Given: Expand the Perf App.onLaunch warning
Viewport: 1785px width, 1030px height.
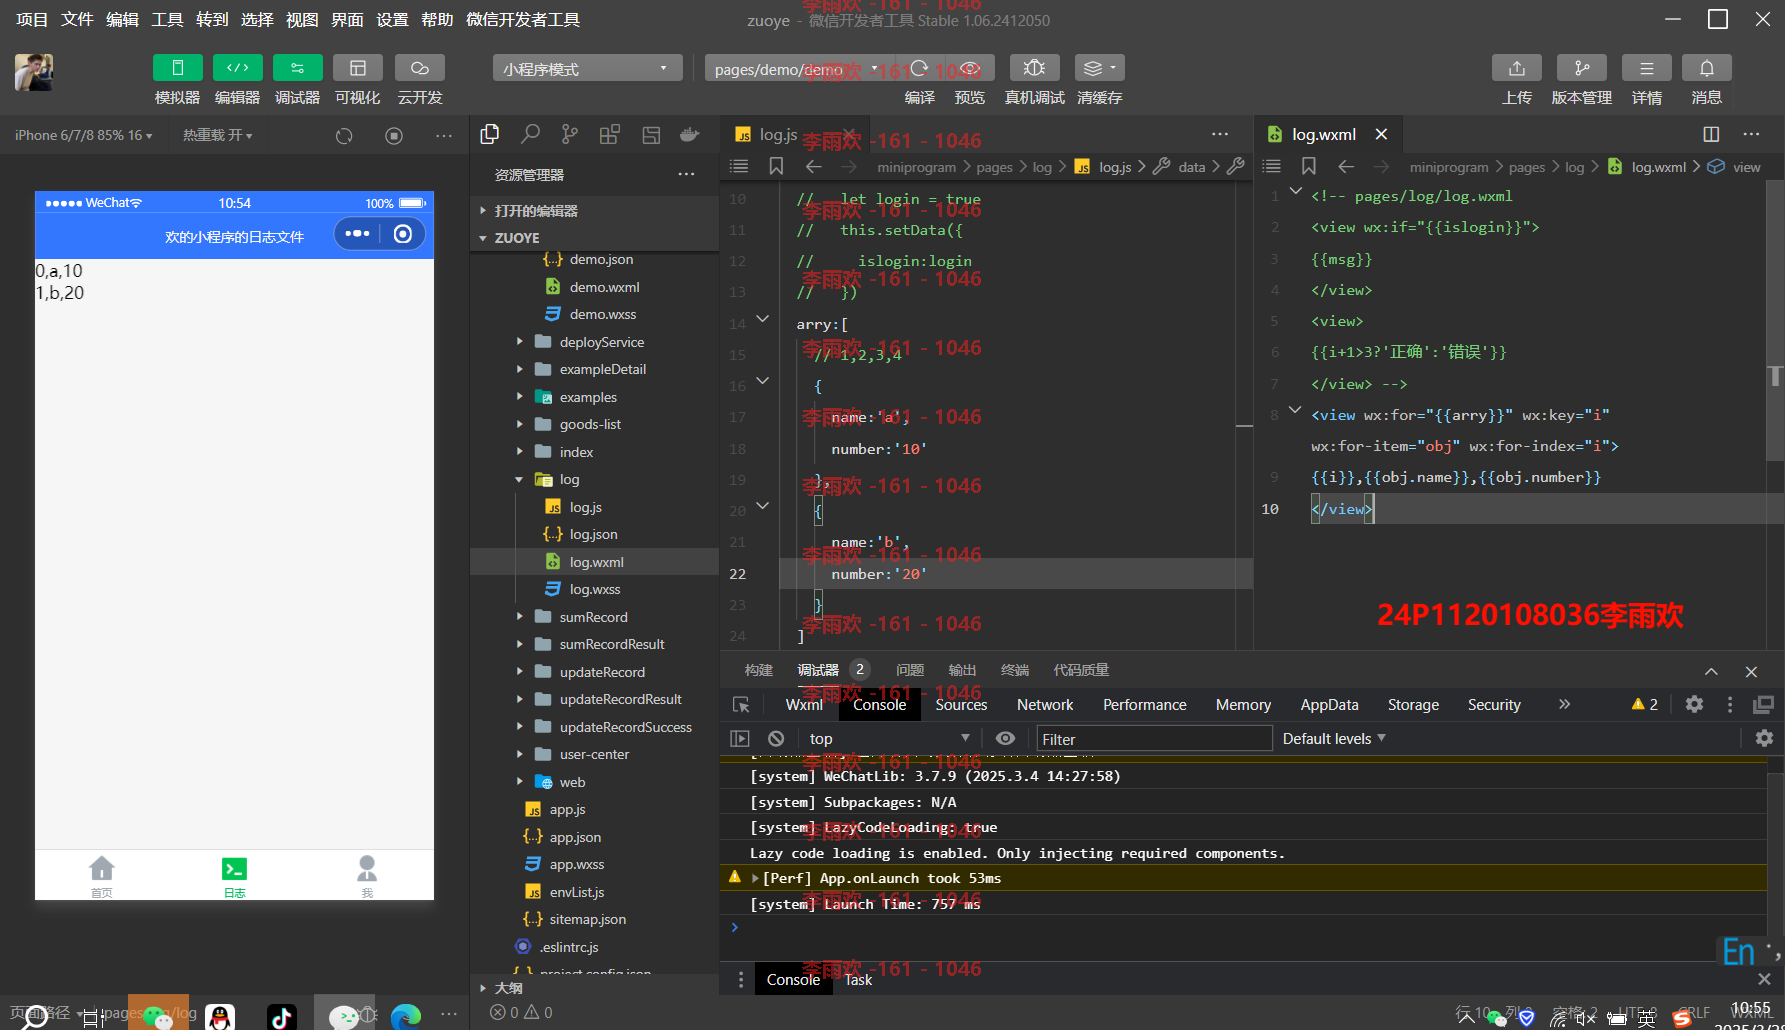Looking at the screenshot, I should (755, 878).
